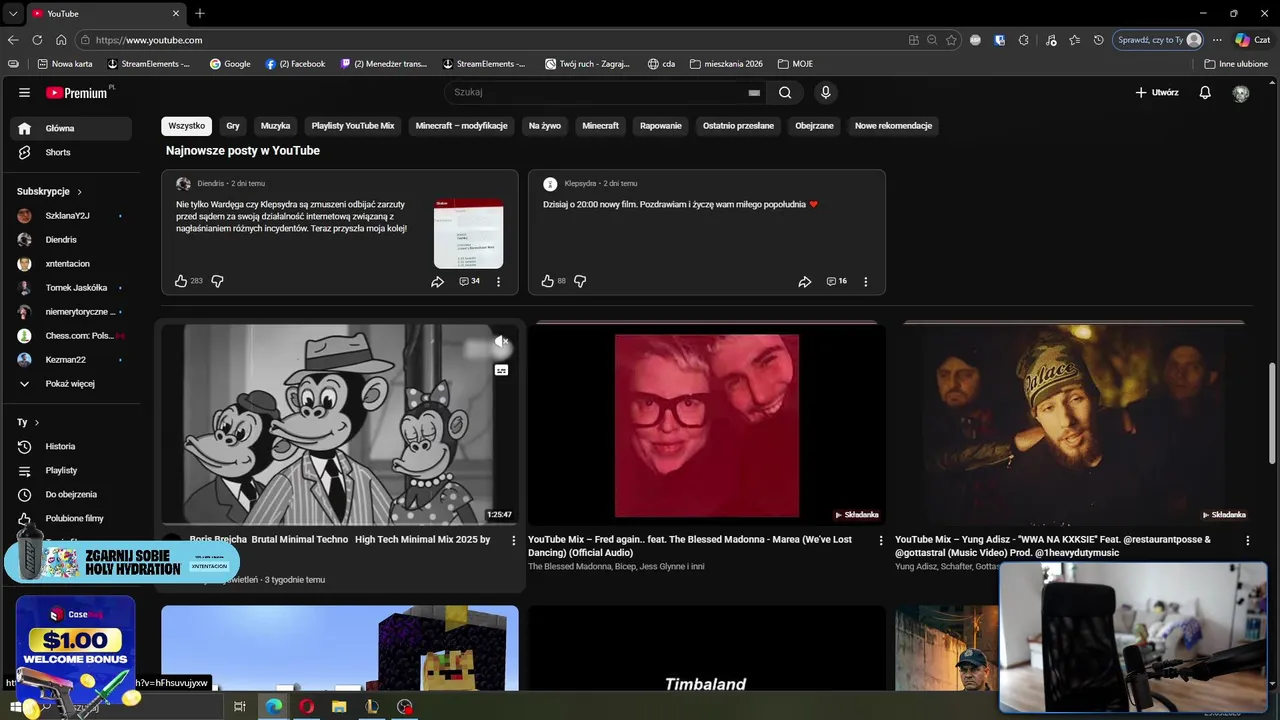Open the on-screen keyboard icon in search box
Image resolution: width=1280 pixels, height=720 pixels.
(754, 93)
